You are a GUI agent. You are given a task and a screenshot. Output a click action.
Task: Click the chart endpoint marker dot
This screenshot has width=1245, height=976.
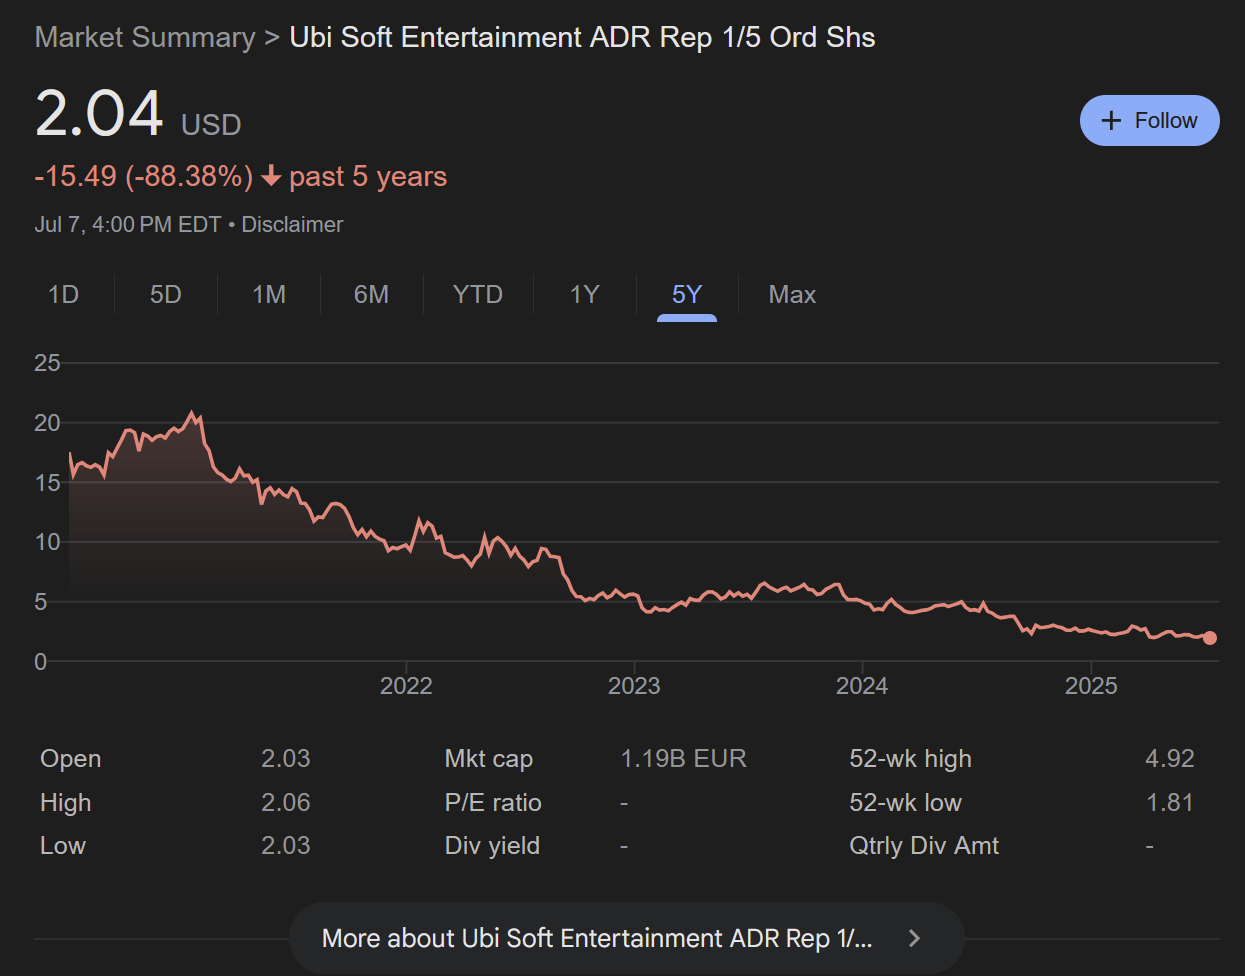pyautogui.click(x=1210, y=638)
